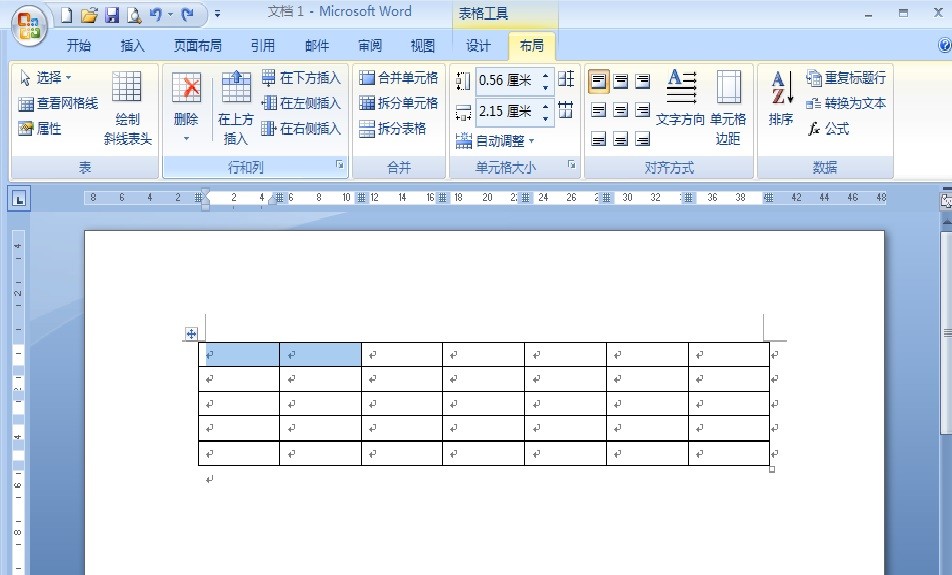Decrease row height with down spinner
The height and width of the screenshot is (575, 952).
pyautogui.click(x=545, y=87)
